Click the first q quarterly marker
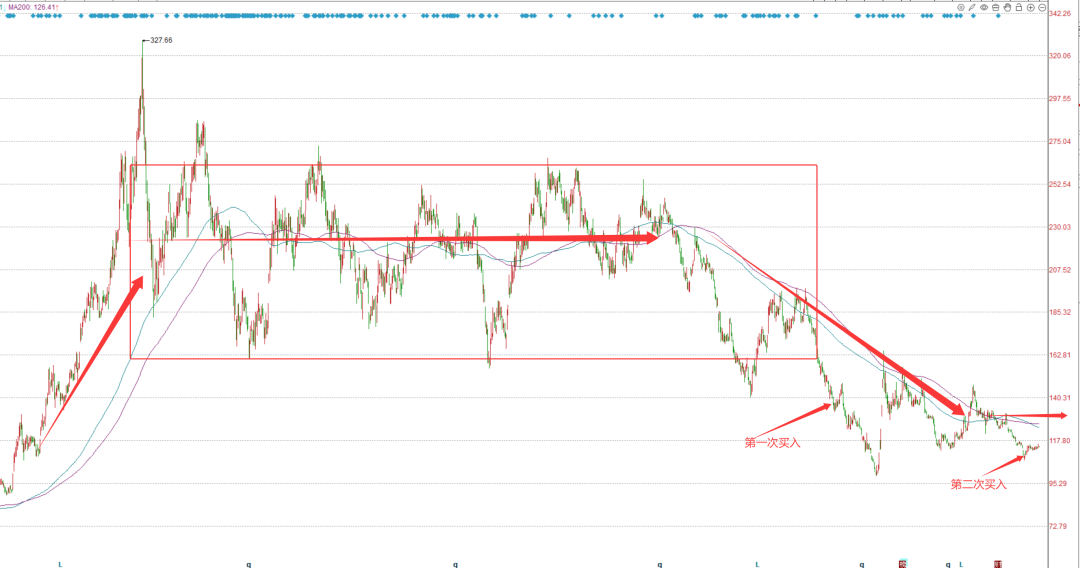Viewport: 1080px width, 568px height. 249,565
